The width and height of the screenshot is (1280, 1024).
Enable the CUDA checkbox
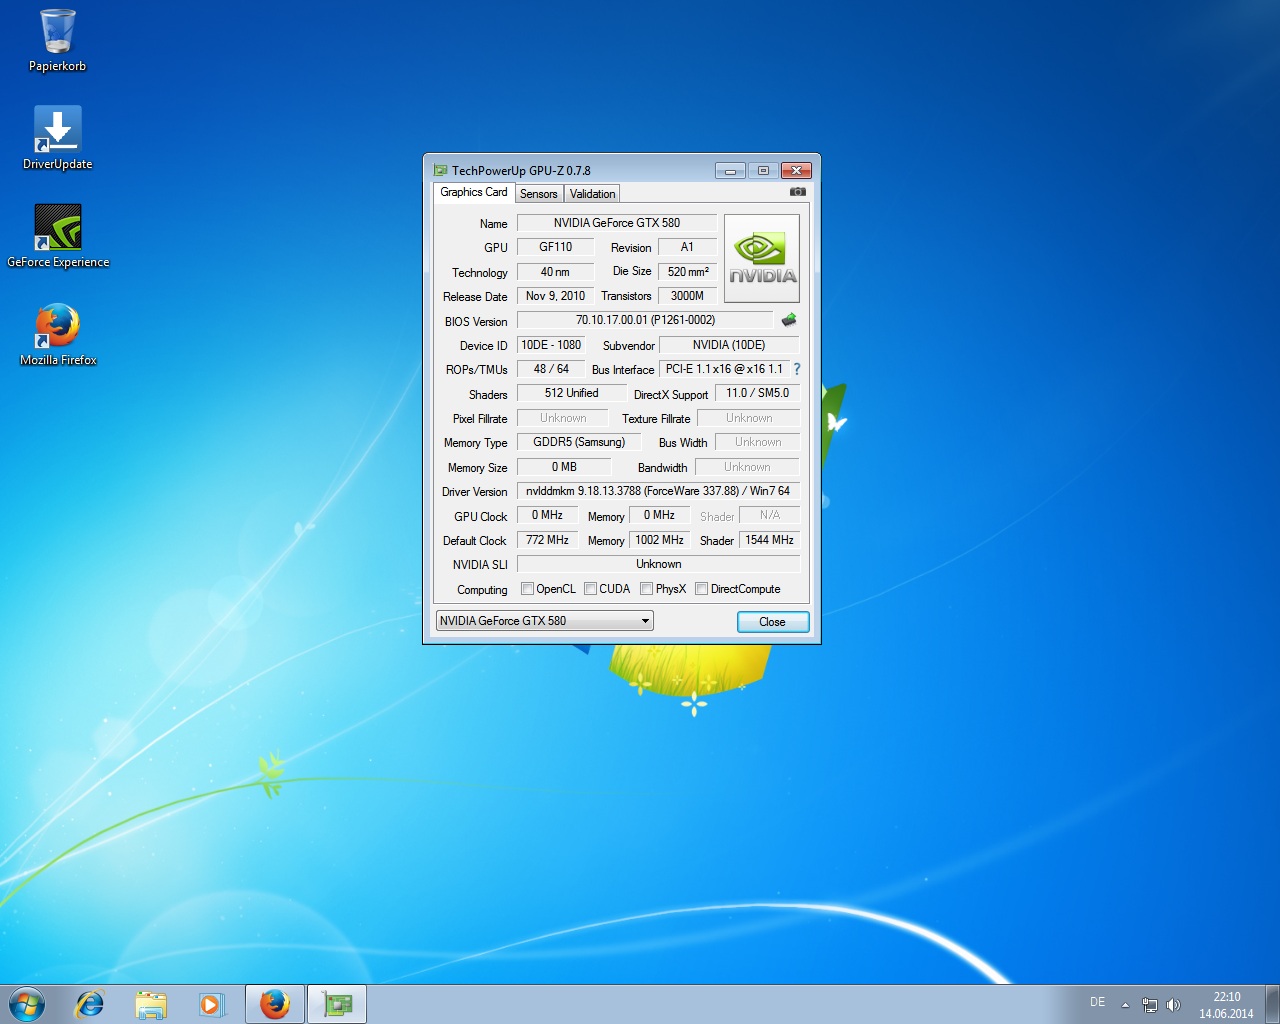click(590, 589)
